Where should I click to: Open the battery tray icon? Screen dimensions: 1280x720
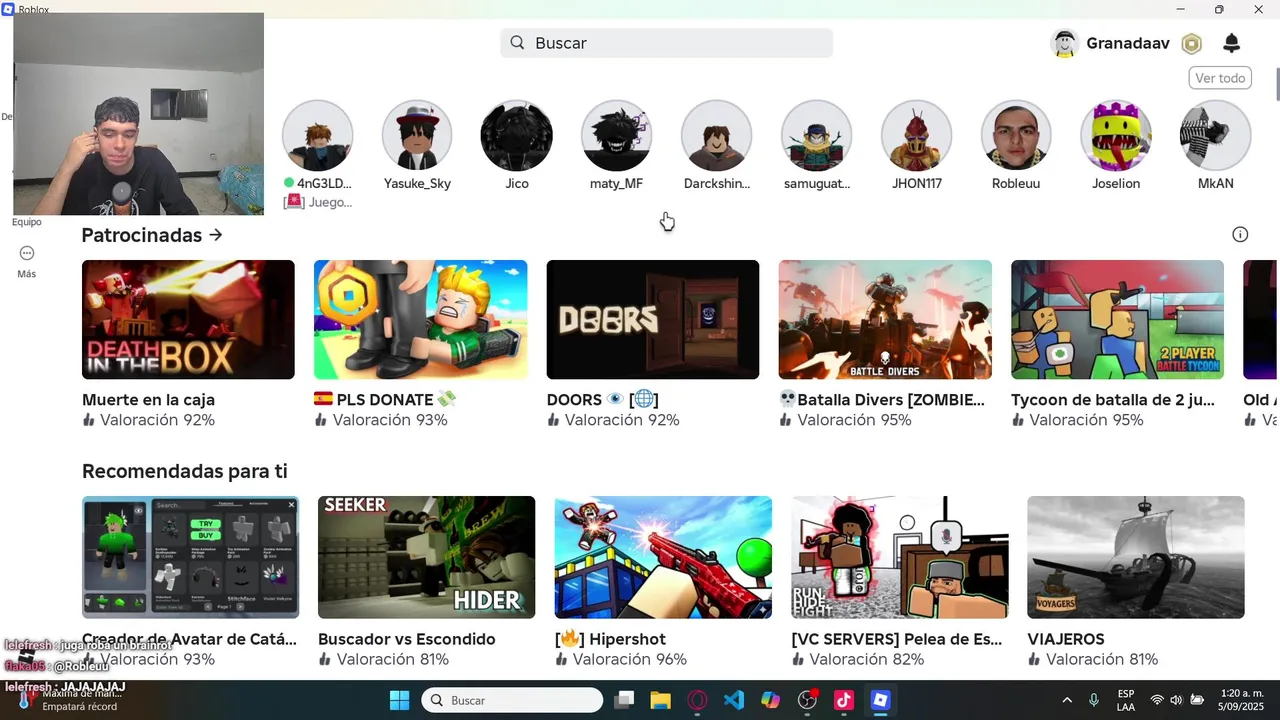pyautogui.click(x=1197, y=700)
